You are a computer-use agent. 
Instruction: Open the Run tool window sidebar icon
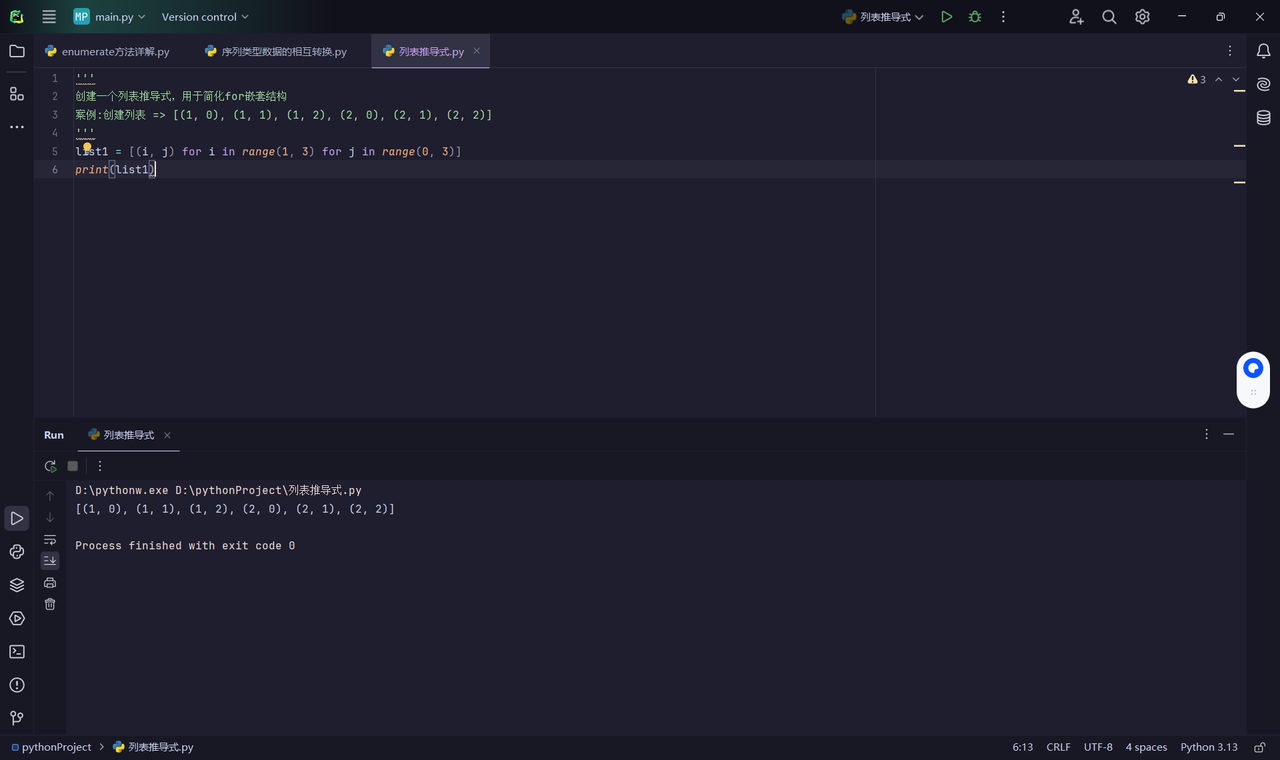[17, 518]
